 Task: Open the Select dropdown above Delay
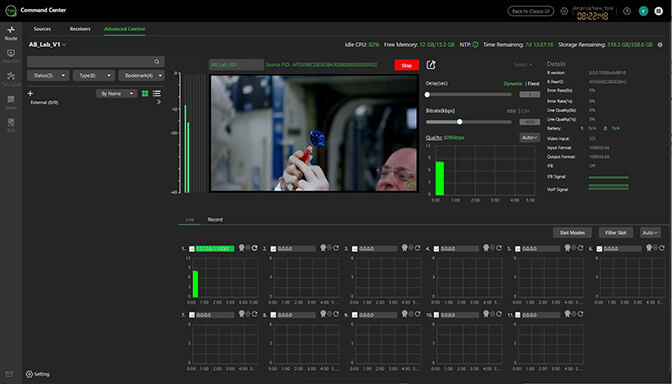coord(524,65)
